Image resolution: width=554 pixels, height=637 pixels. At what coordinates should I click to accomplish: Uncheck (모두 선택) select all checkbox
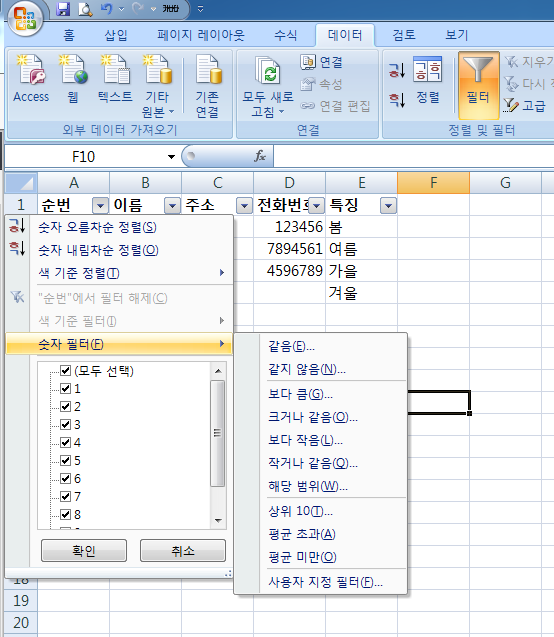pyautogui.click(x=65, y=370)
